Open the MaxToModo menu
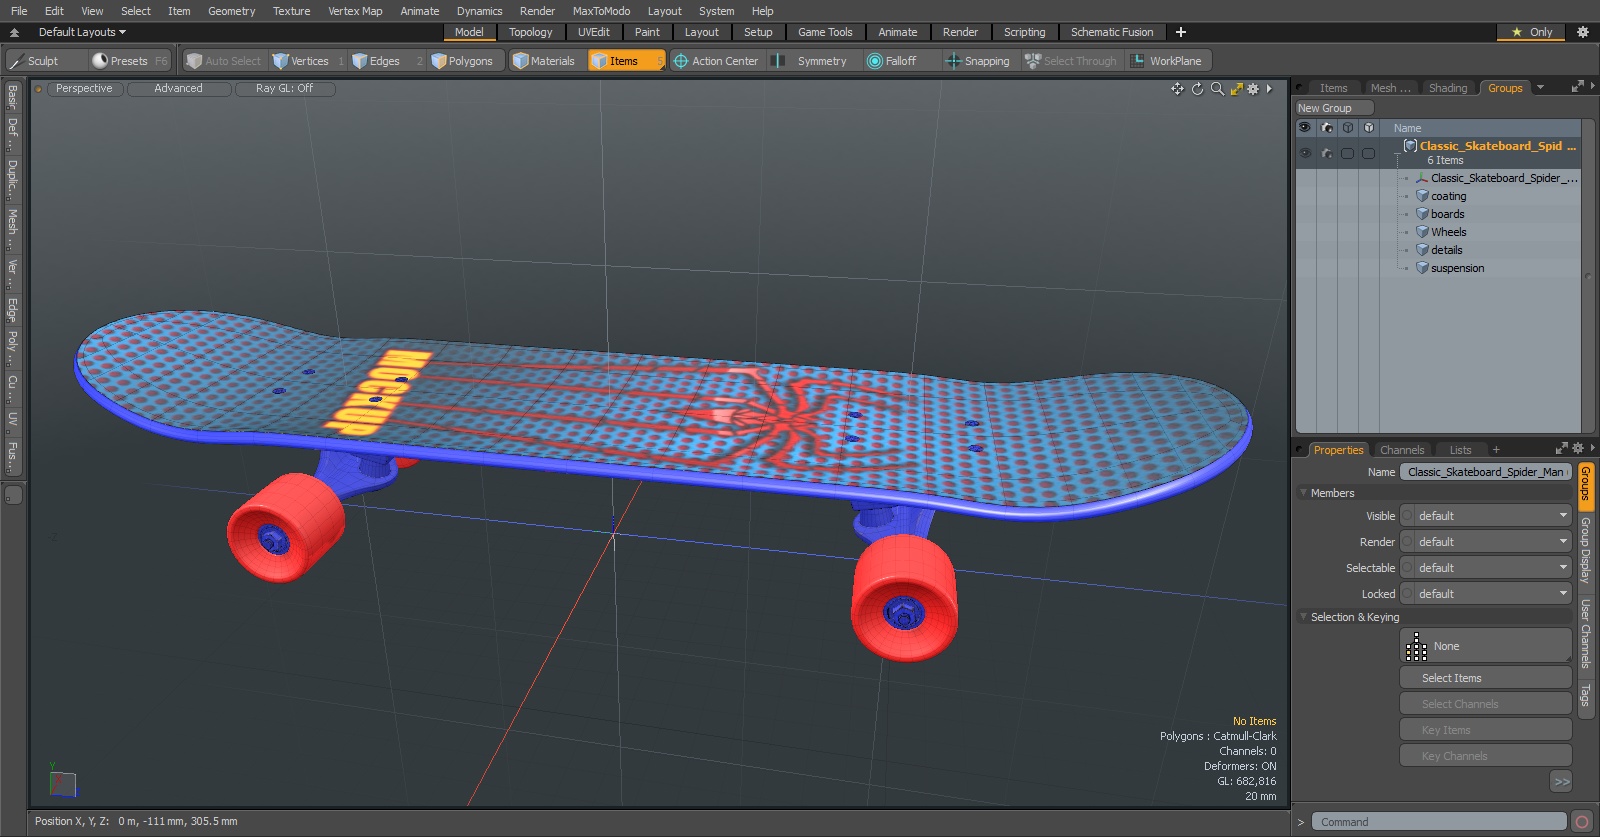Image resolution: width=1600 pixels, height=837 pixels. tap(602, 11)
